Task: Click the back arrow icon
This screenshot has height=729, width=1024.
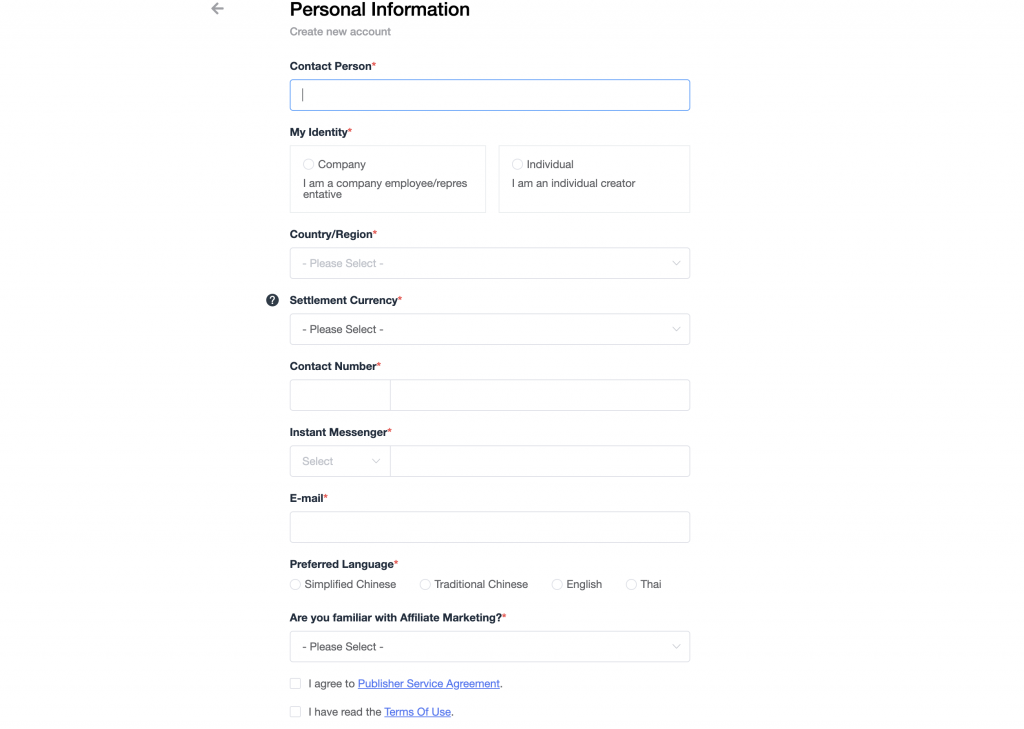Action: (x=217, y=9)
